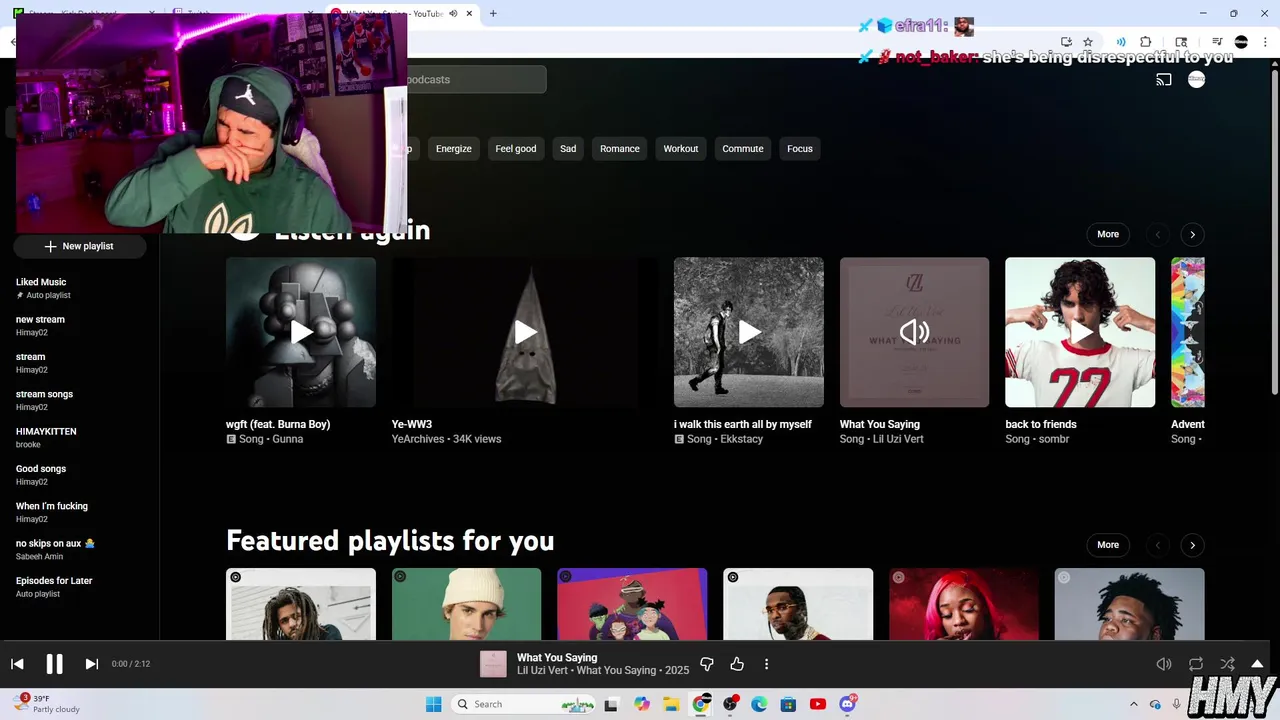
Task: Select the Commute mood chip
Action: (743, 149)
